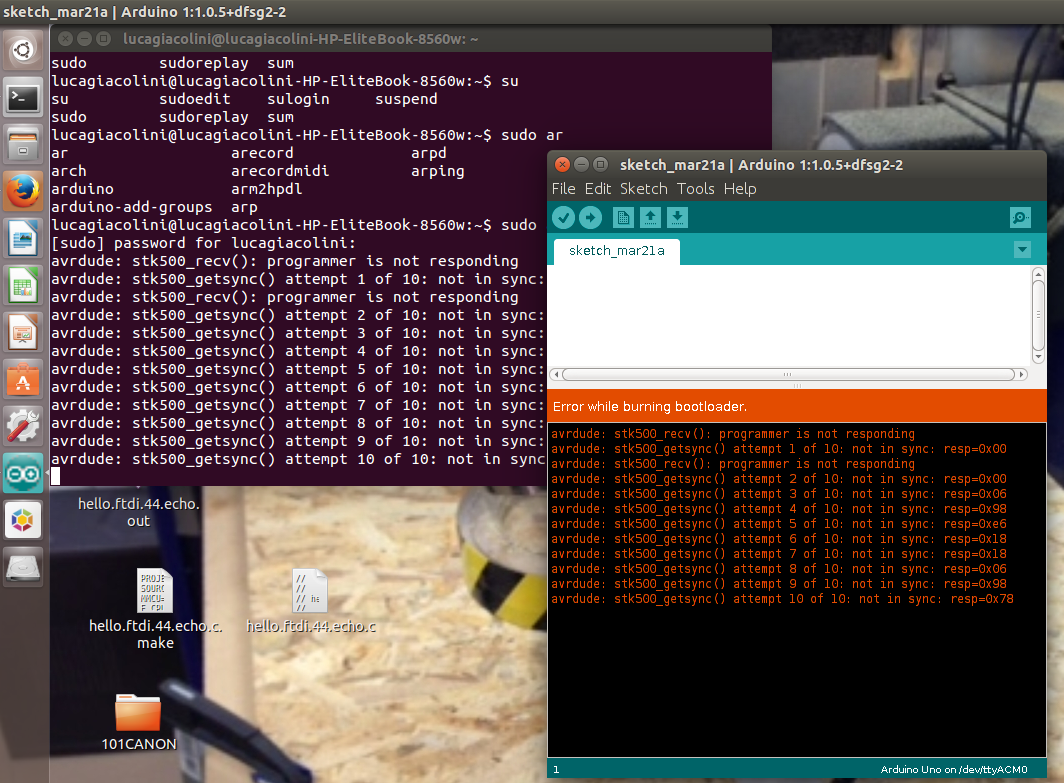Click the editor vertical scrollbar in Arduino
The width and height of the screenshot is (1064, 783).
[1038, 316]
